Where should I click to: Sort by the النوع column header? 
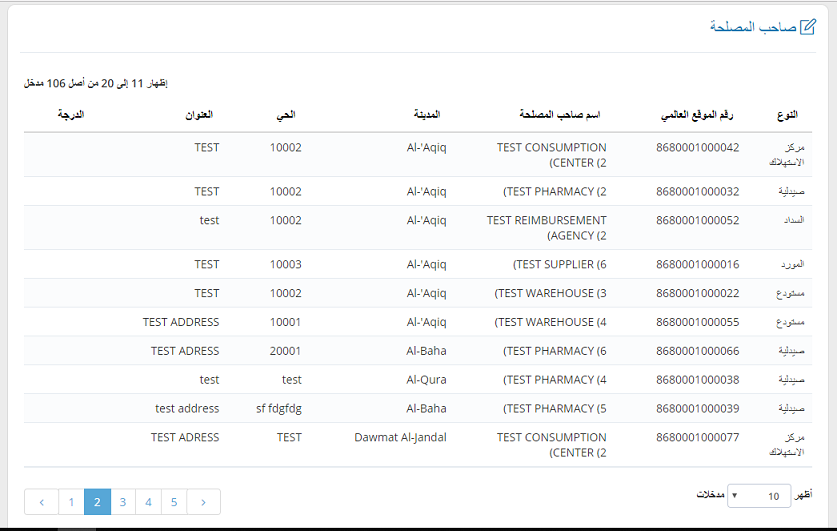[786, 116]
